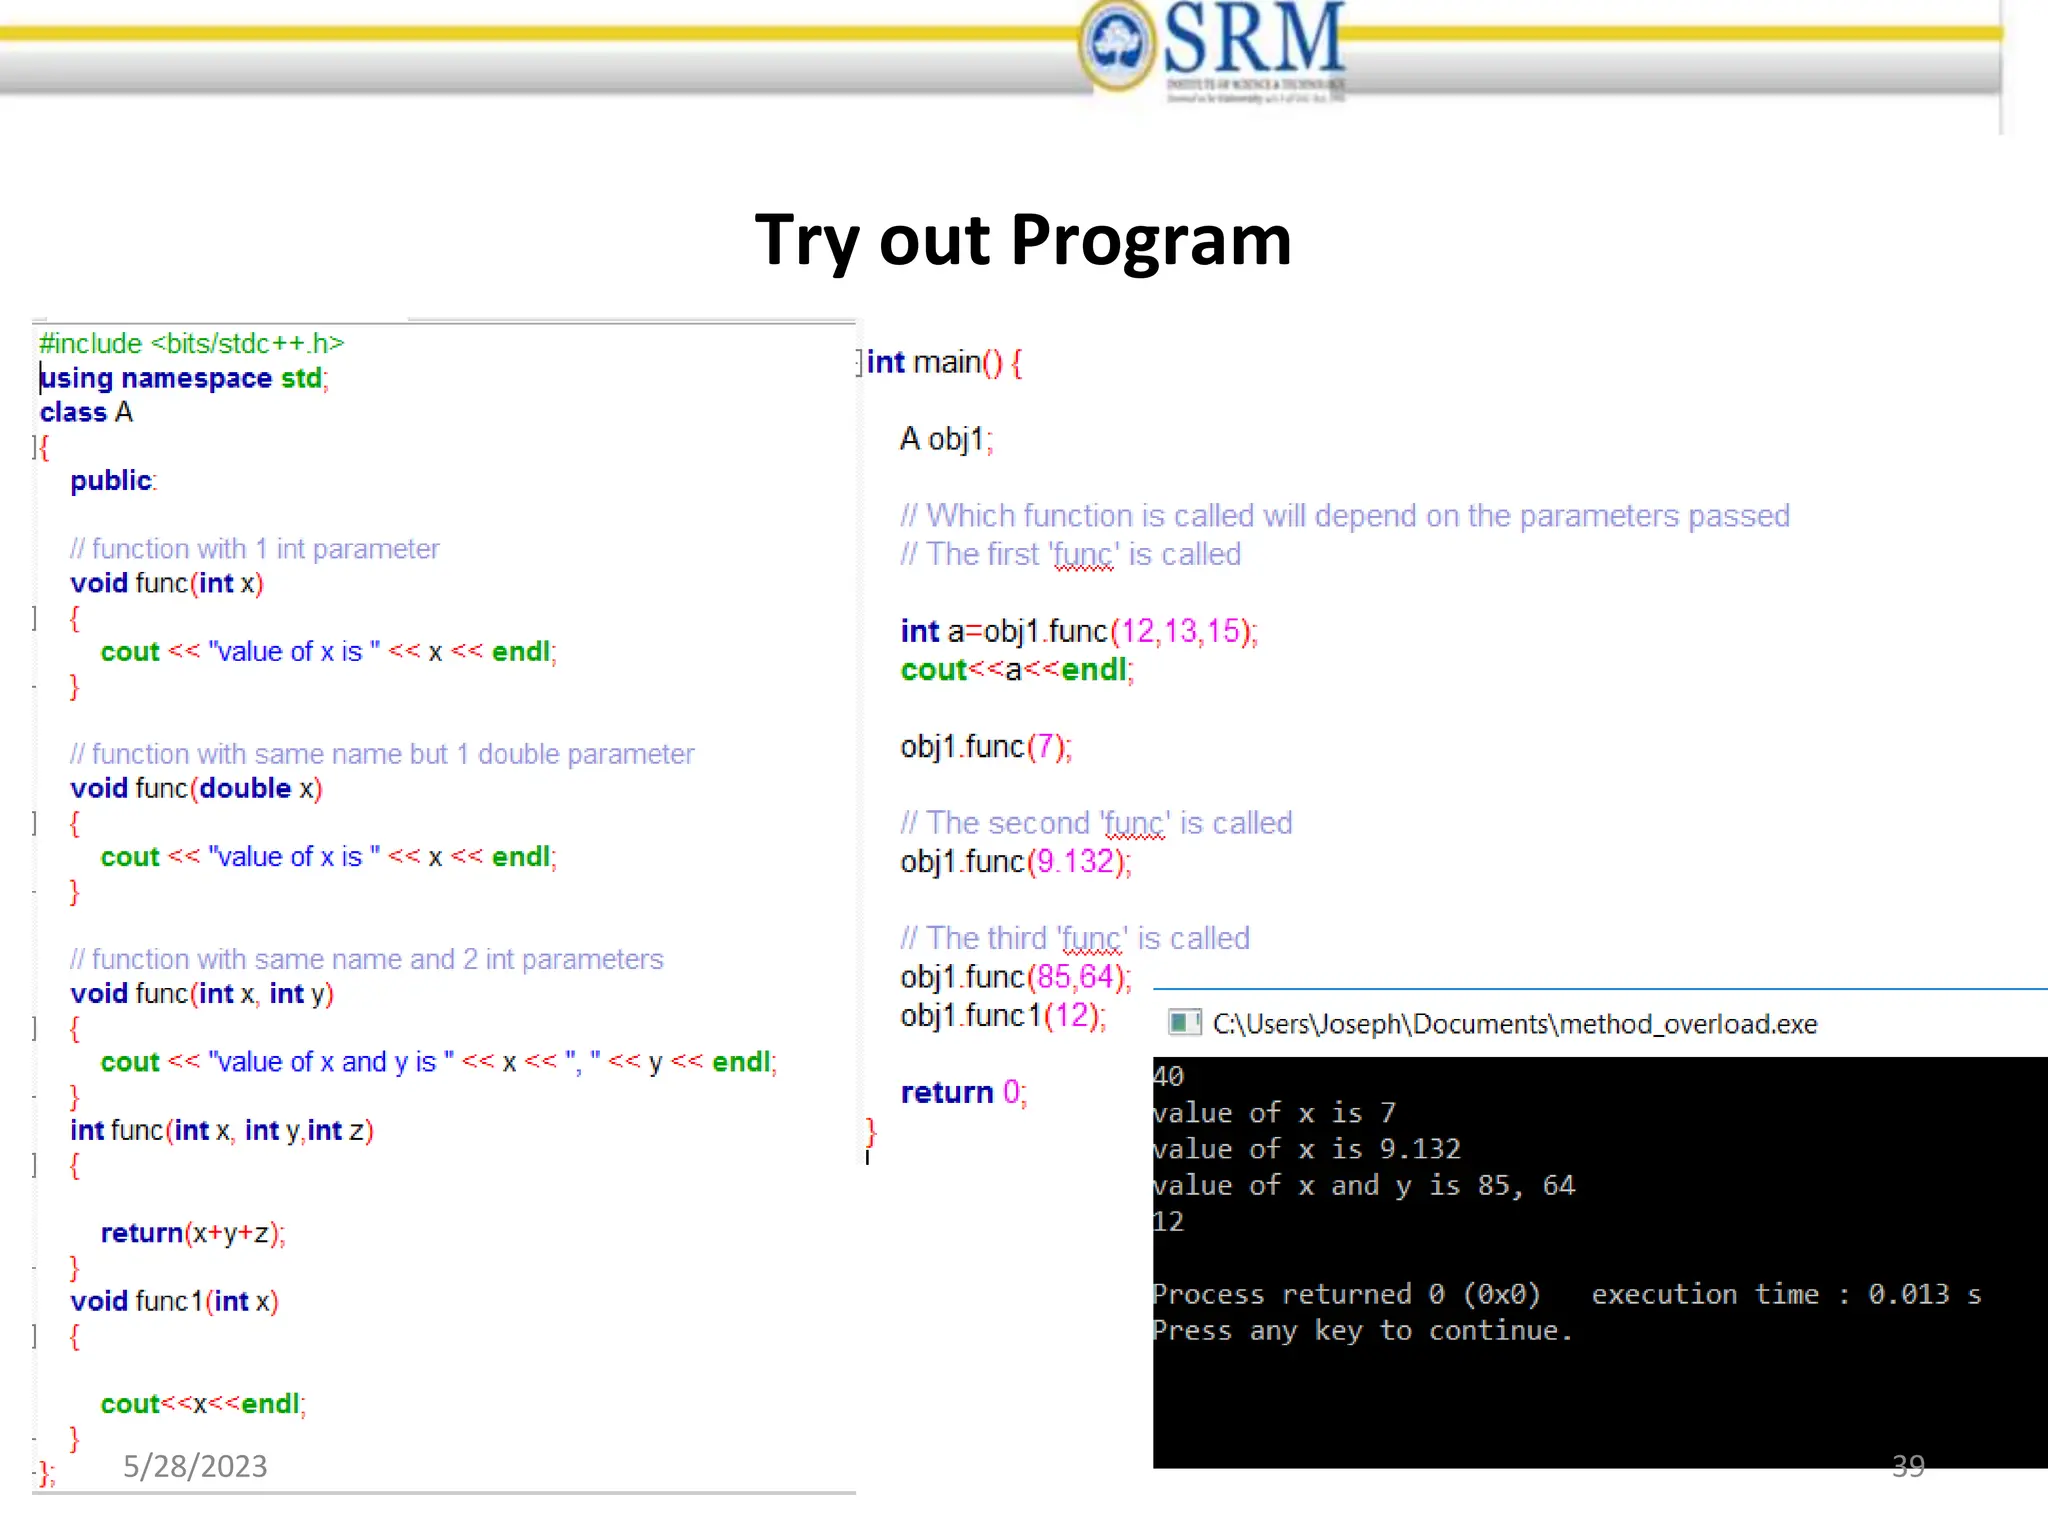Viewport: 2048px width, 1536px height.
Task: Click the cout line printing 'value of x and y is'
Action: tap(439, 1062)
